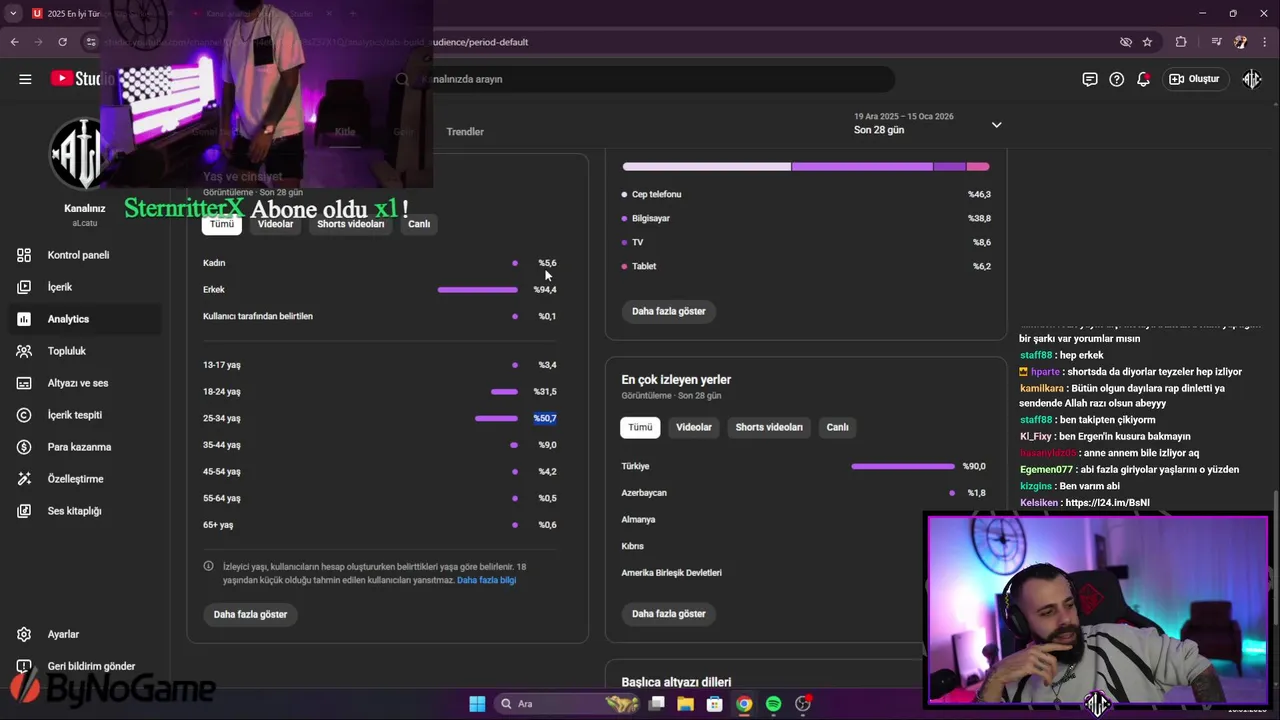Screen dimensions: 1280x720
Task: Select Tümü chip in En çok izleyen yerler
Action: (x=640, y=427)
